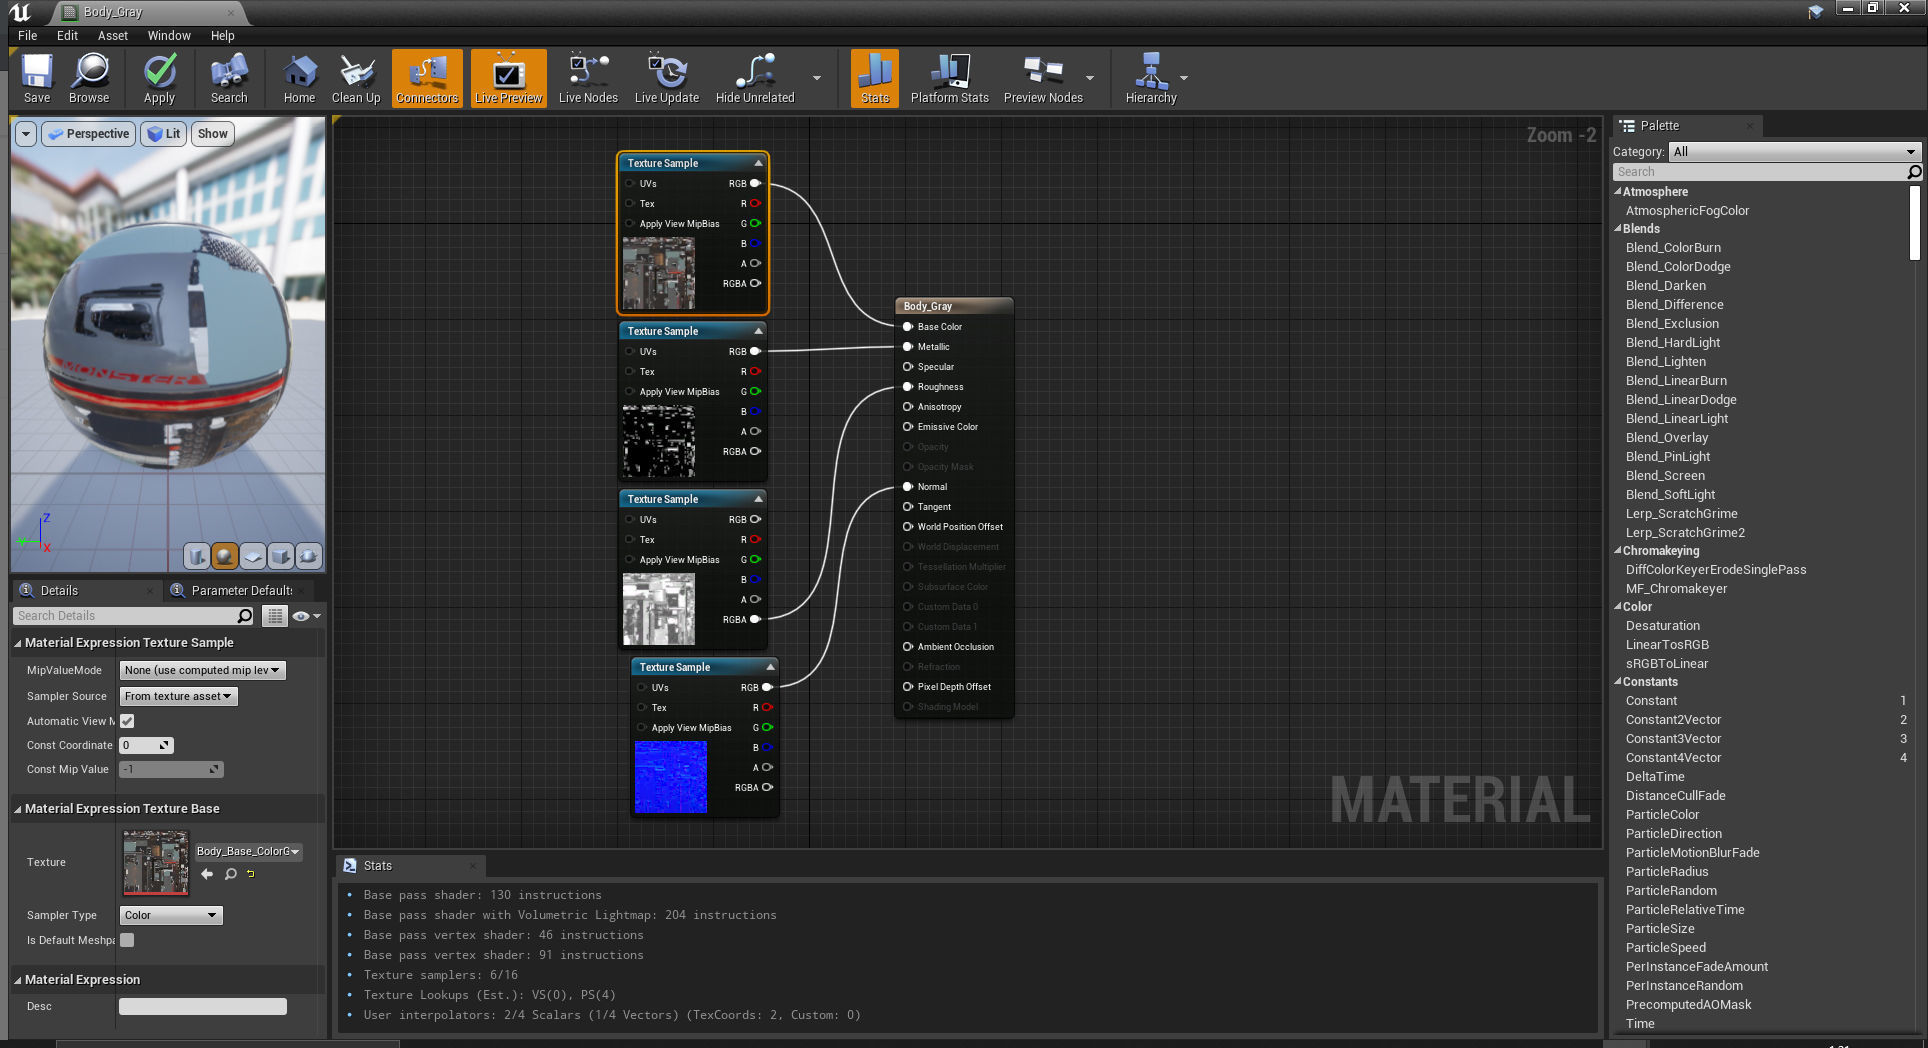Image resolution: width=1928 pixels, height=1048 pixels.
Task: Set preview mesh to sphere shape
Action: point(226,556)
